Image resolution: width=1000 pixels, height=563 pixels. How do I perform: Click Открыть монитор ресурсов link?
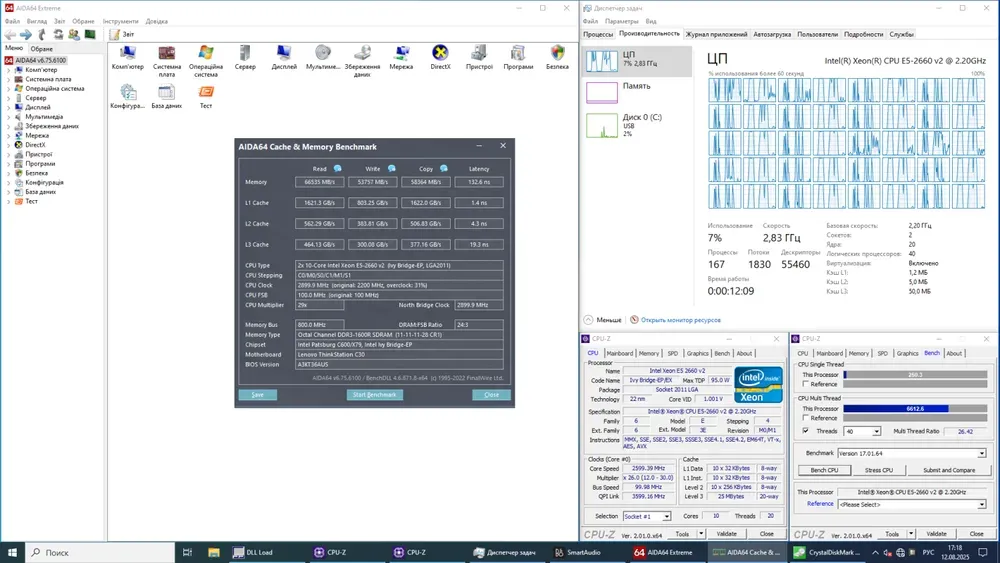point(680,320)
